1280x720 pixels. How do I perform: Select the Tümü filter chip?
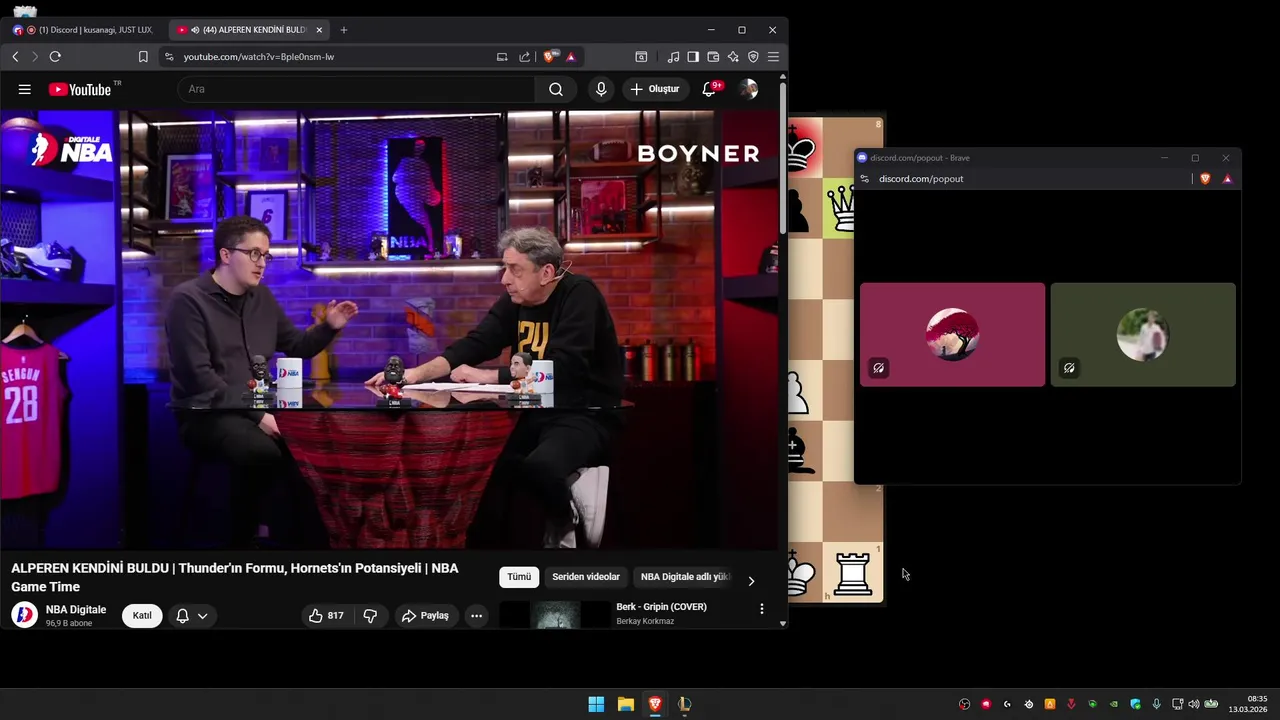coord(519,577)
